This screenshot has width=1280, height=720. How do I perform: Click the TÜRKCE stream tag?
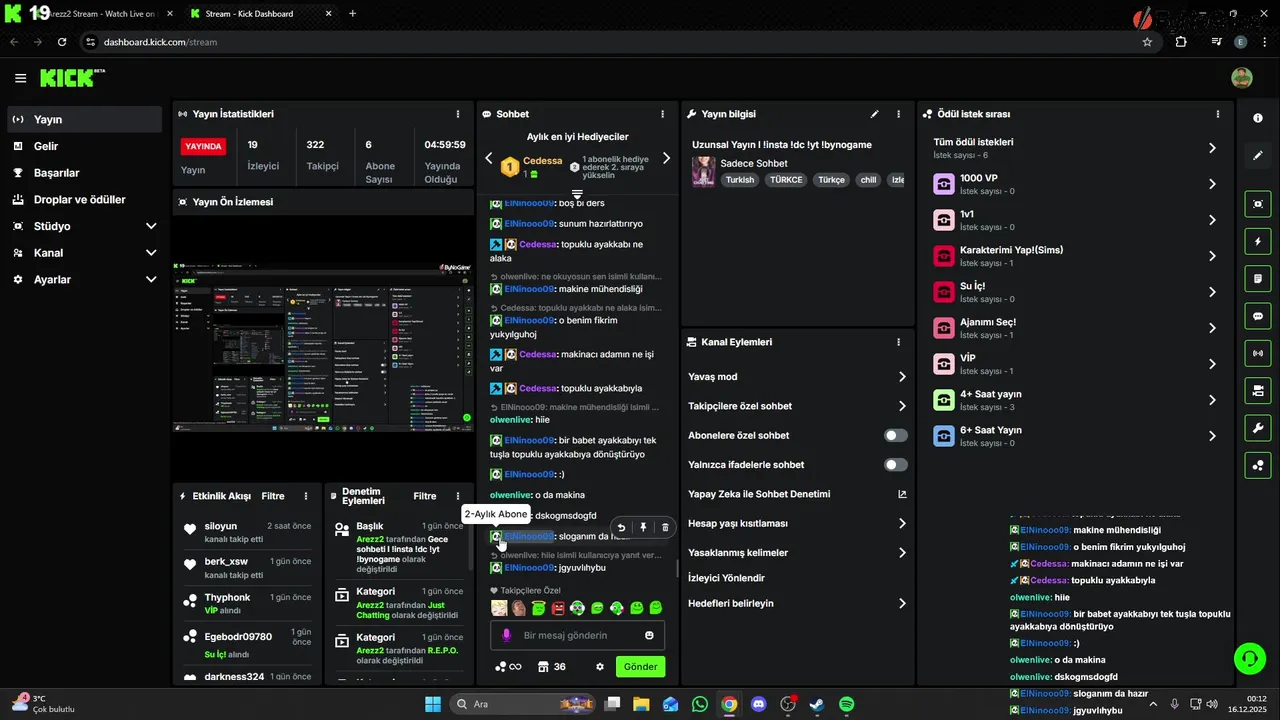pyautogui.click(x=786, y=180)
